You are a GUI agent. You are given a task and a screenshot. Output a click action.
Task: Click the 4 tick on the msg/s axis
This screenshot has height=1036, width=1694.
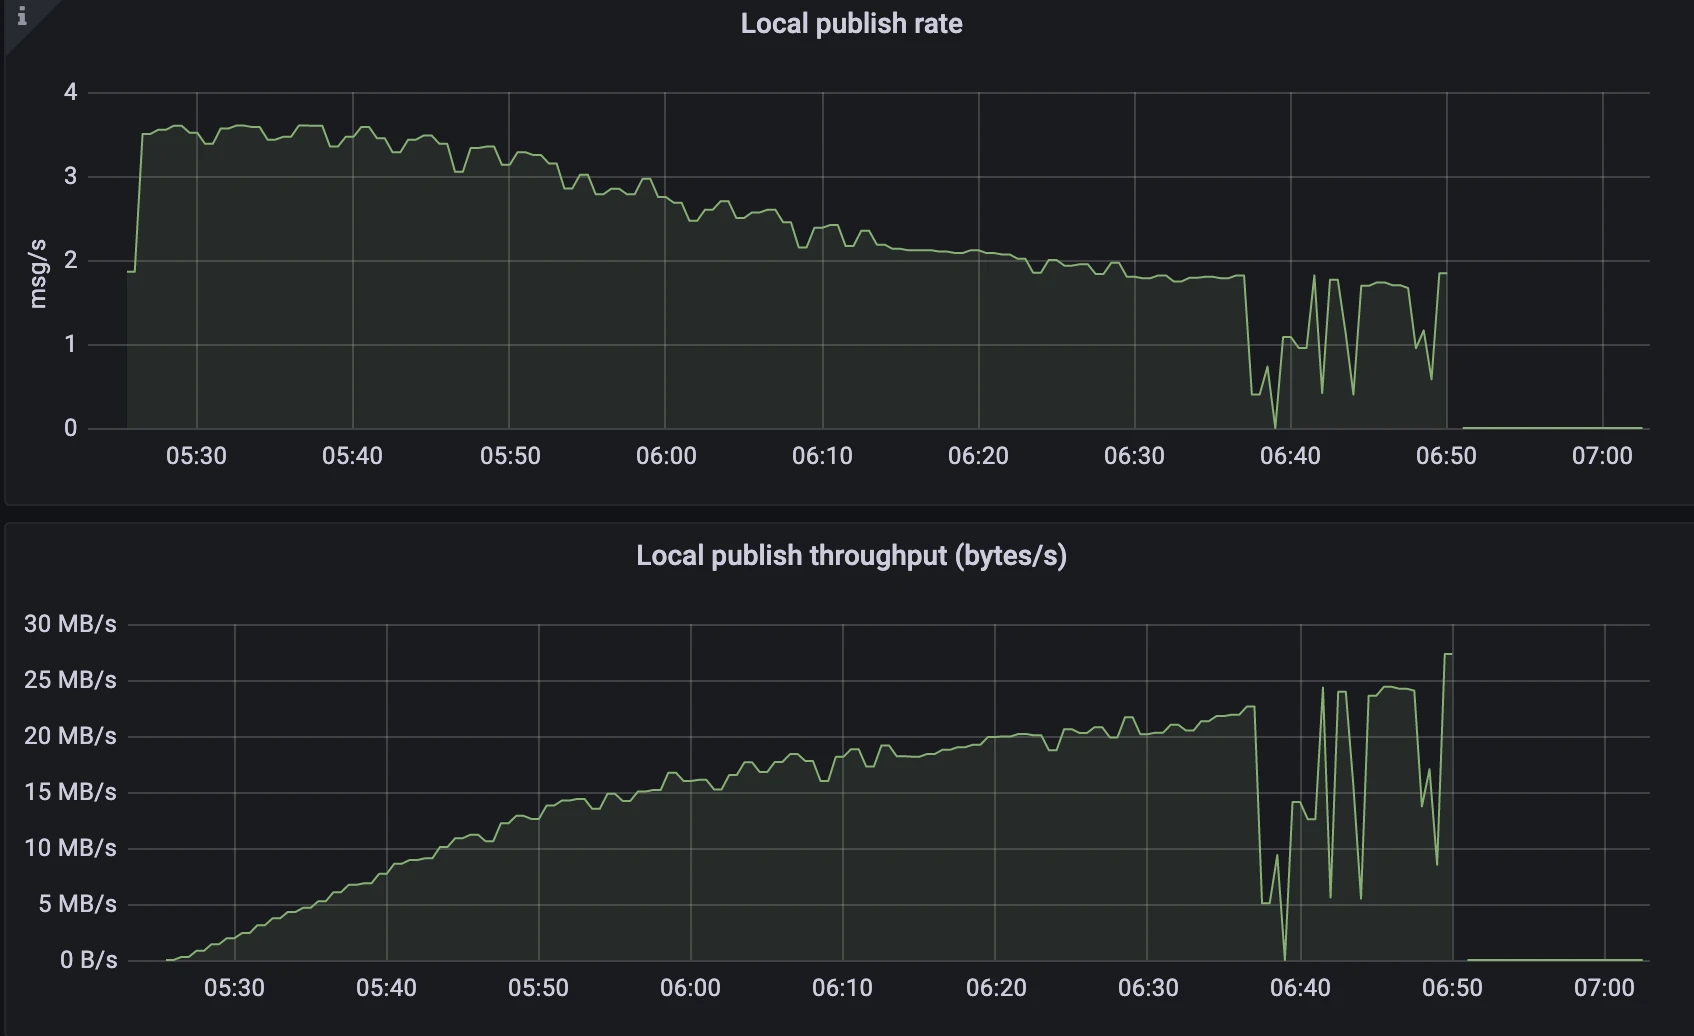point(70,92)
